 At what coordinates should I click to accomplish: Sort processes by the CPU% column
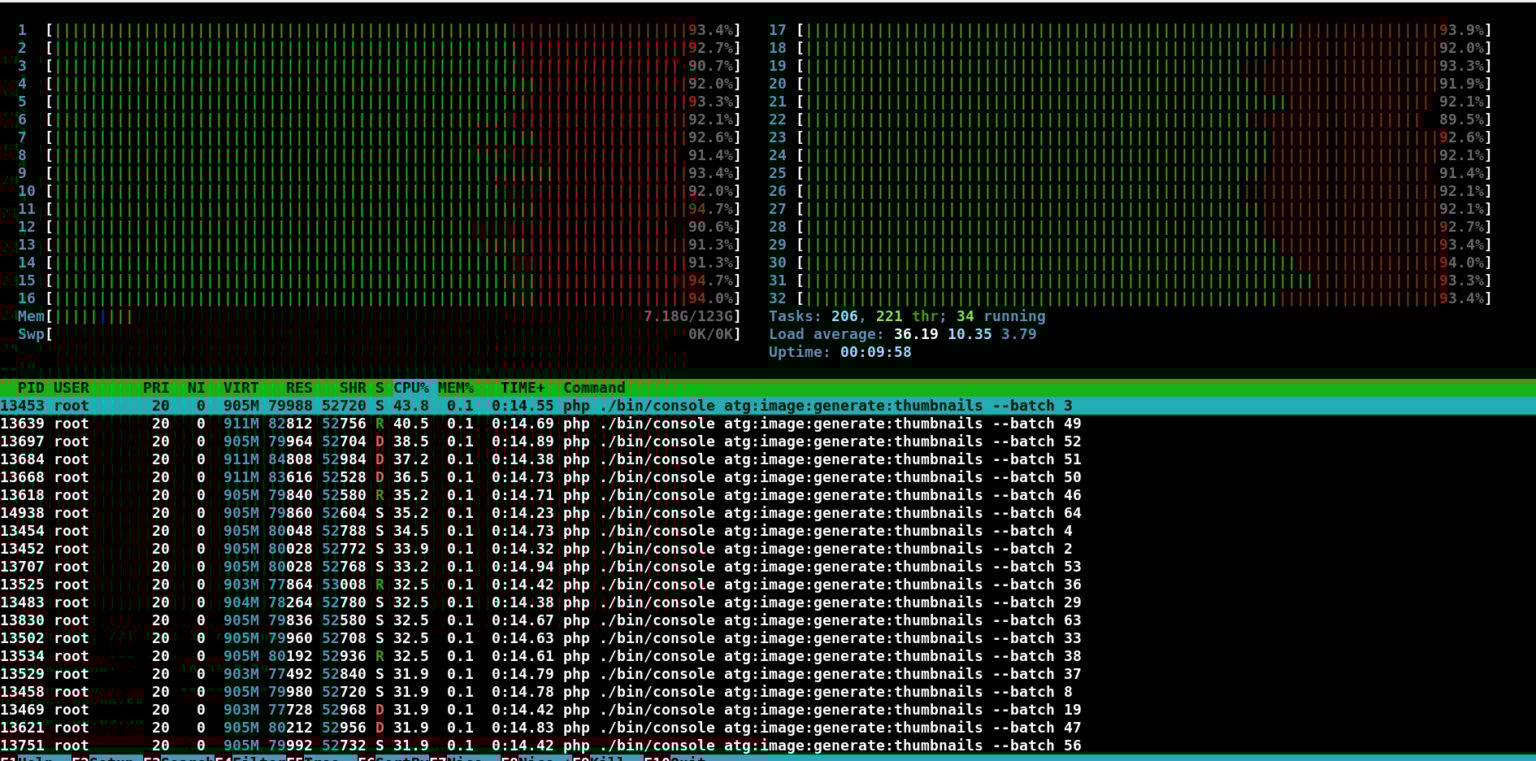coord(409,388)
